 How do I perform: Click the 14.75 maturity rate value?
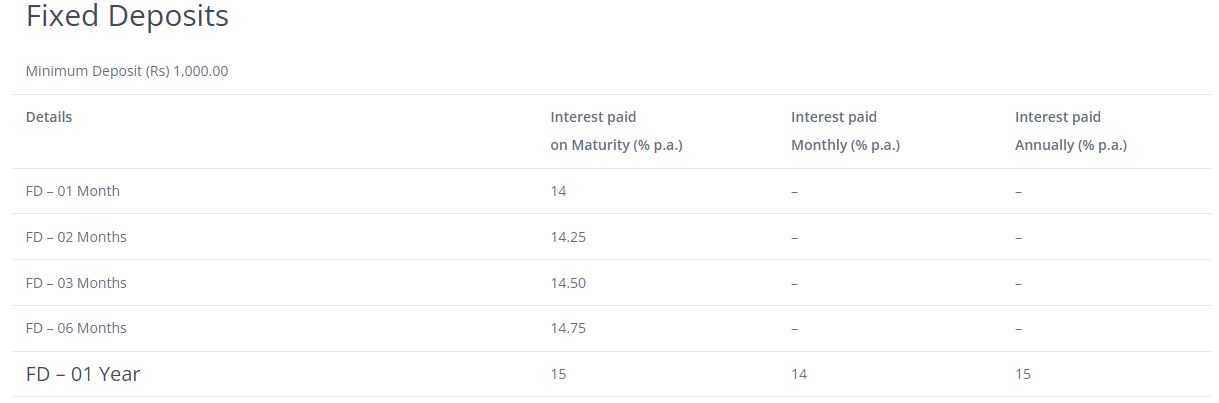coord(568,328)
